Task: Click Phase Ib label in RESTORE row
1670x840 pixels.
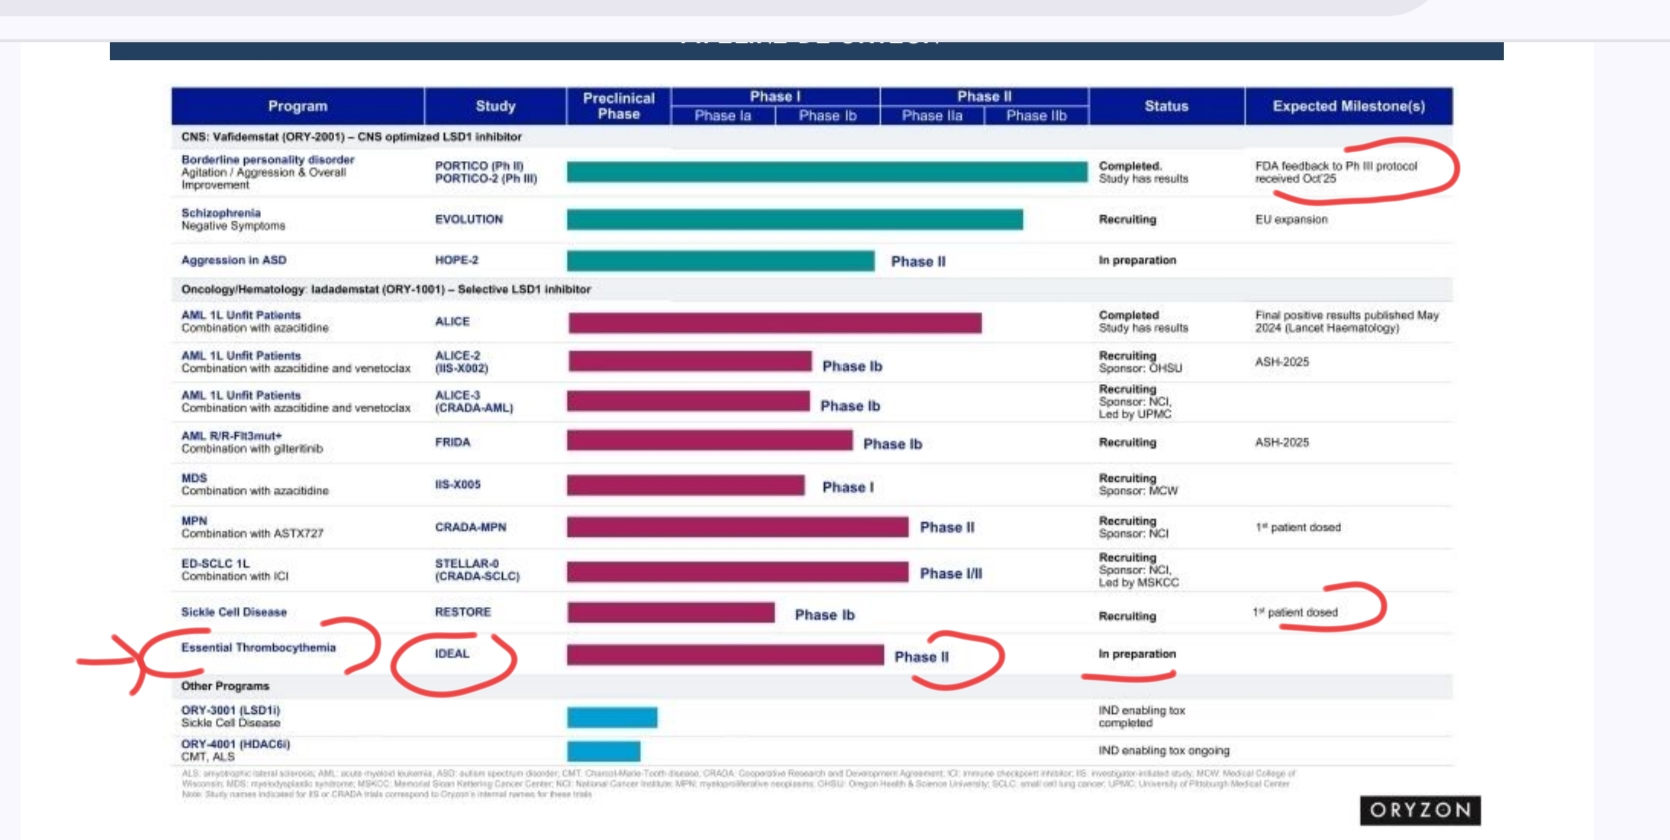Action: 825,615
